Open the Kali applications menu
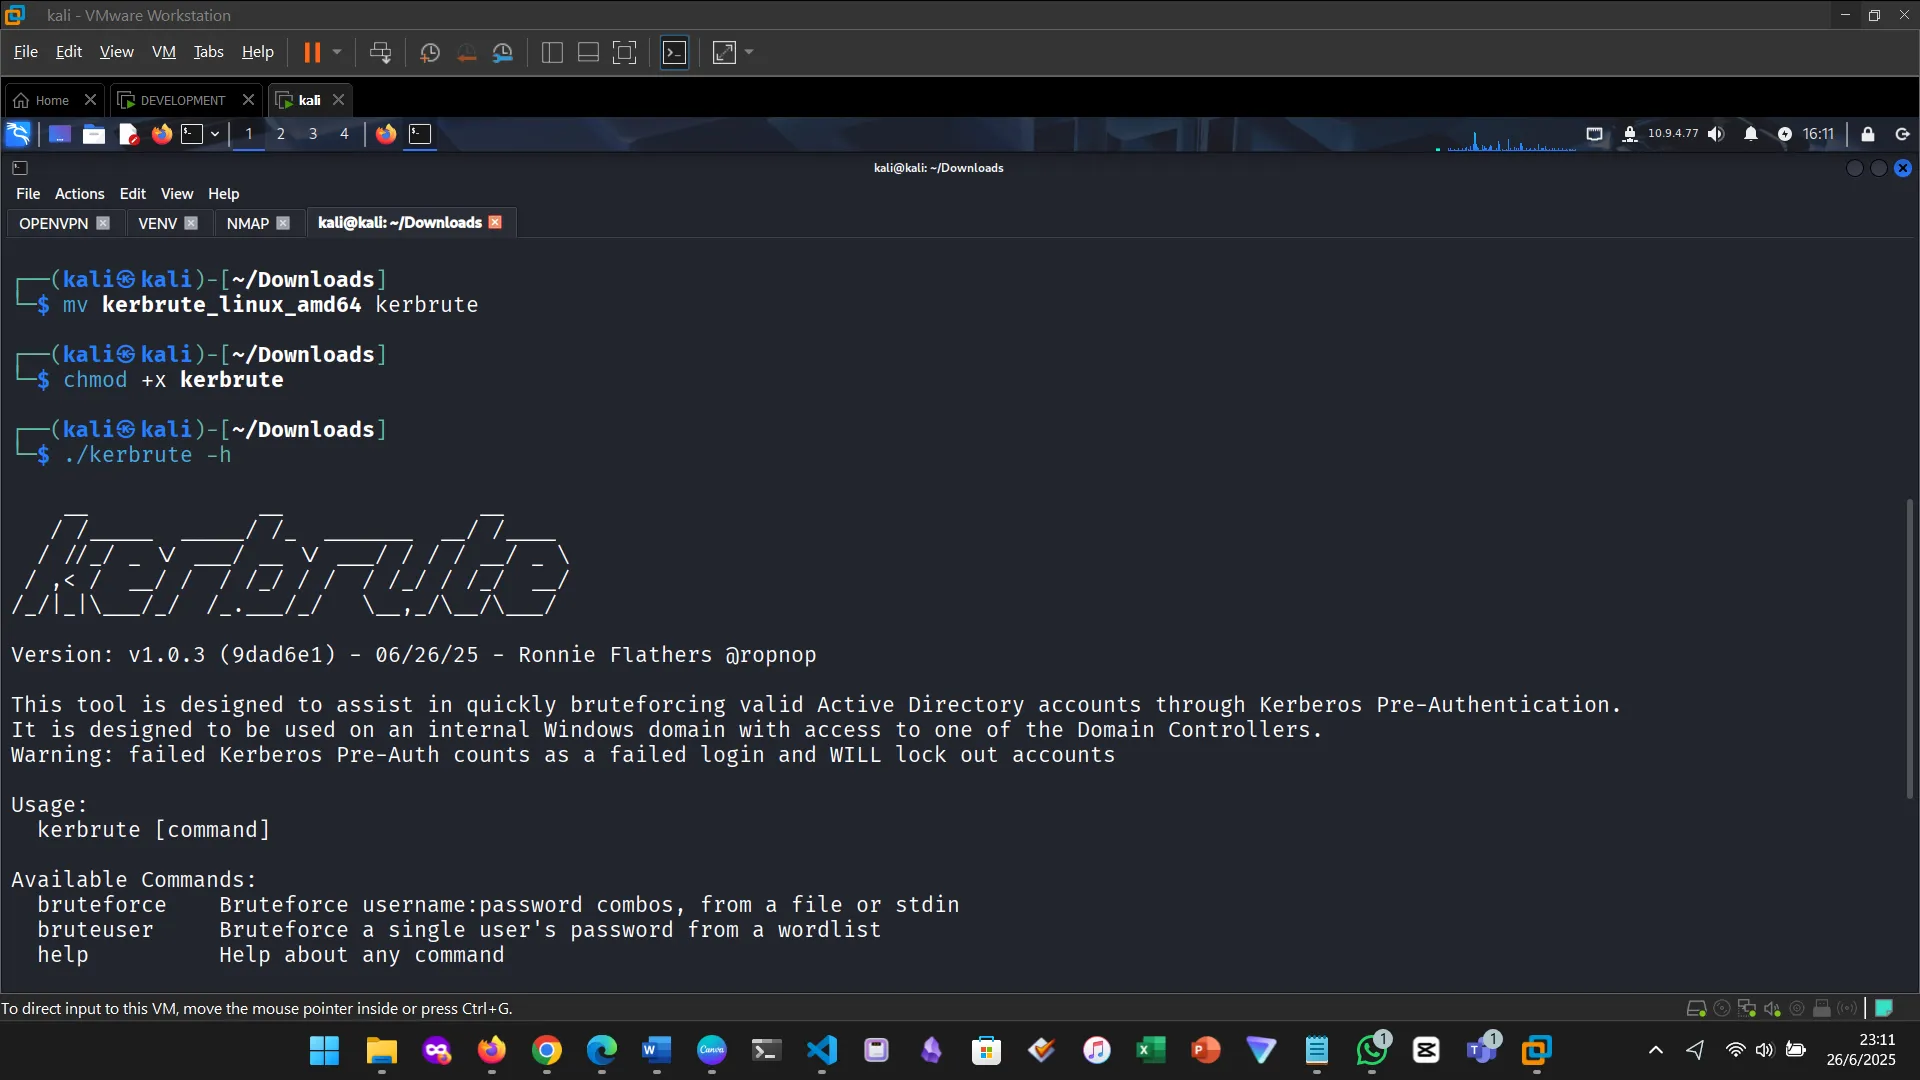1920x1080 pixels. click(18, 133)
